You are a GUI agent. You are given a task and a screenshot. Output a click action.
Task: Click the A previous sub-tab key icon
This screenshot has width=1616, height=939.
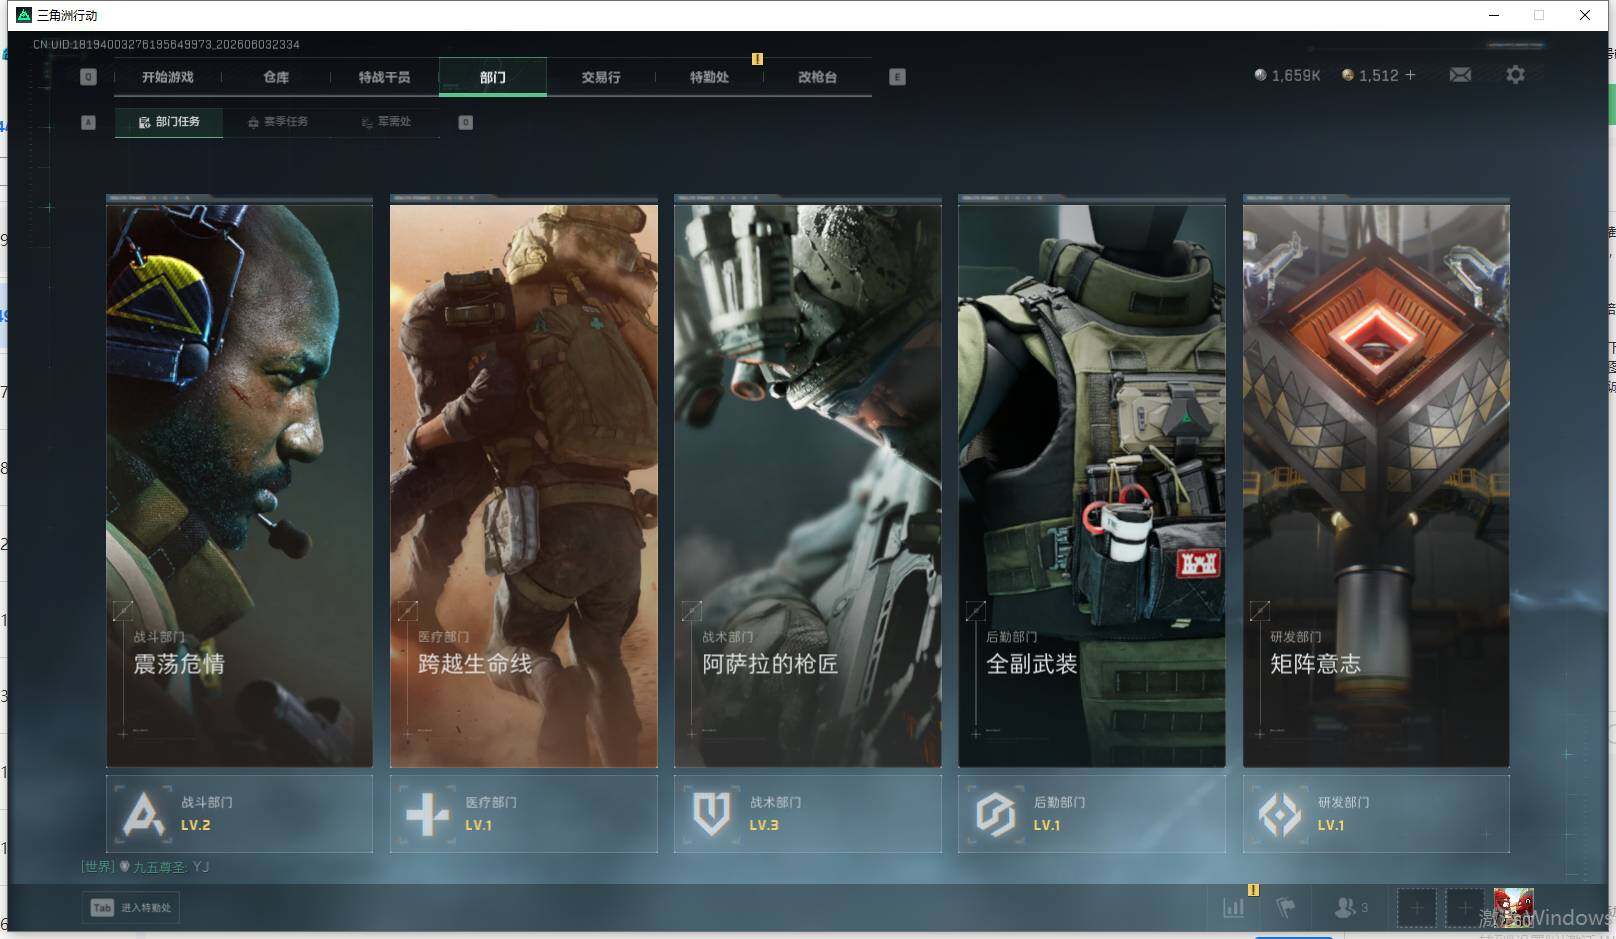click(88, 122)
